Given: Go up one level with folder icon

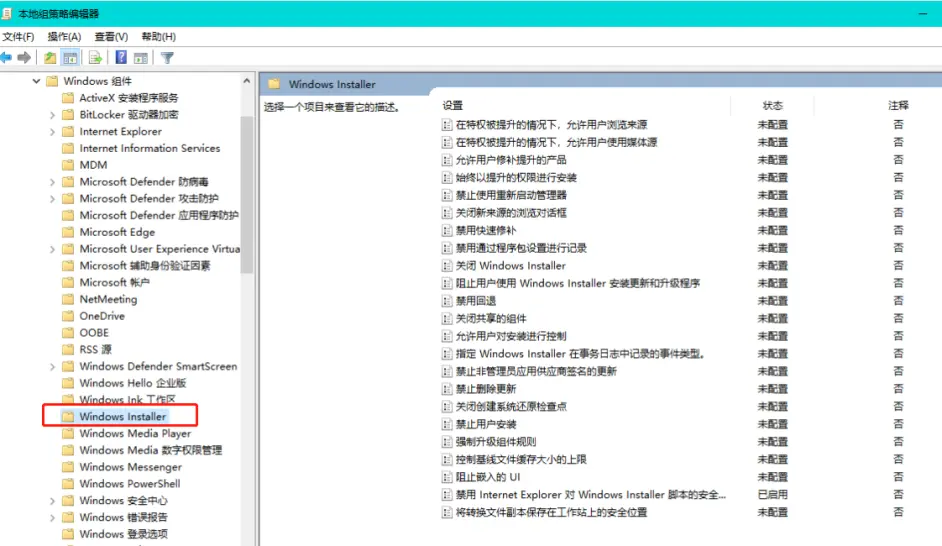Looking at the screenshot, I should point(50,58).
